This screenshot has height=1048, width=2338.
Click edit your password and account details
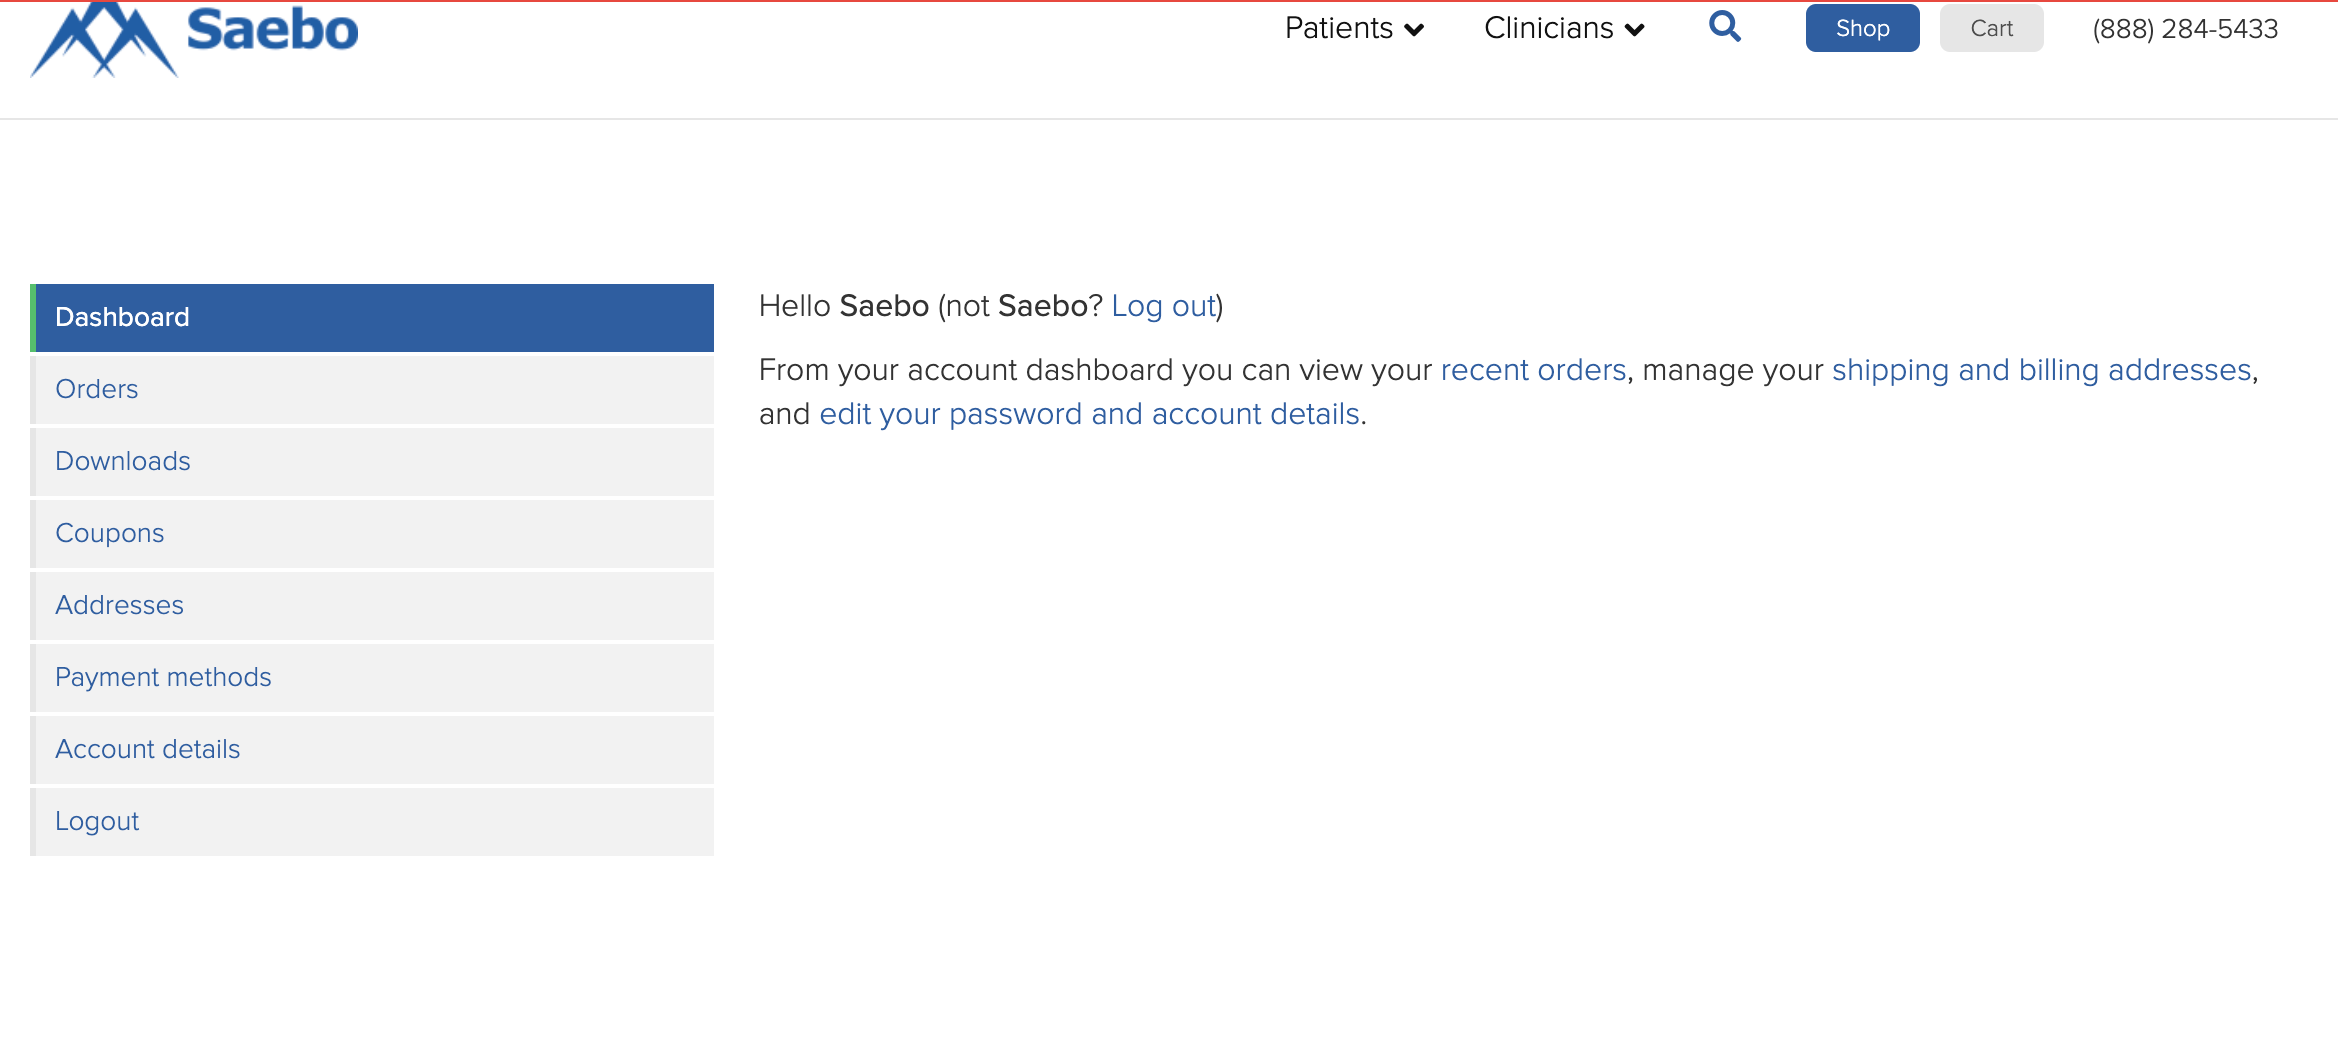pyautogui.click(x=1089, y=414)
